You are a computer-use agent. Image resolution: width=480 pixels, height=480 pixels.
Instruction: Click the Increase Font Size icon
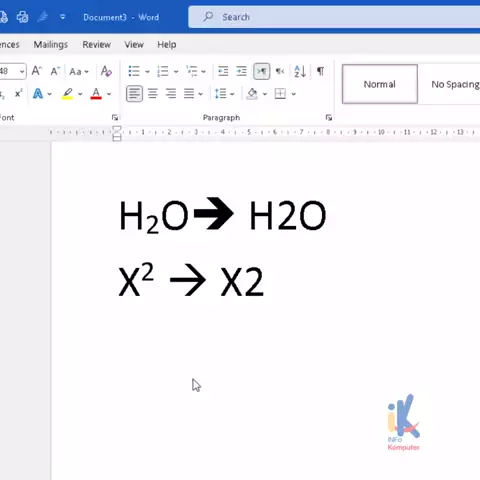point(36,71)
